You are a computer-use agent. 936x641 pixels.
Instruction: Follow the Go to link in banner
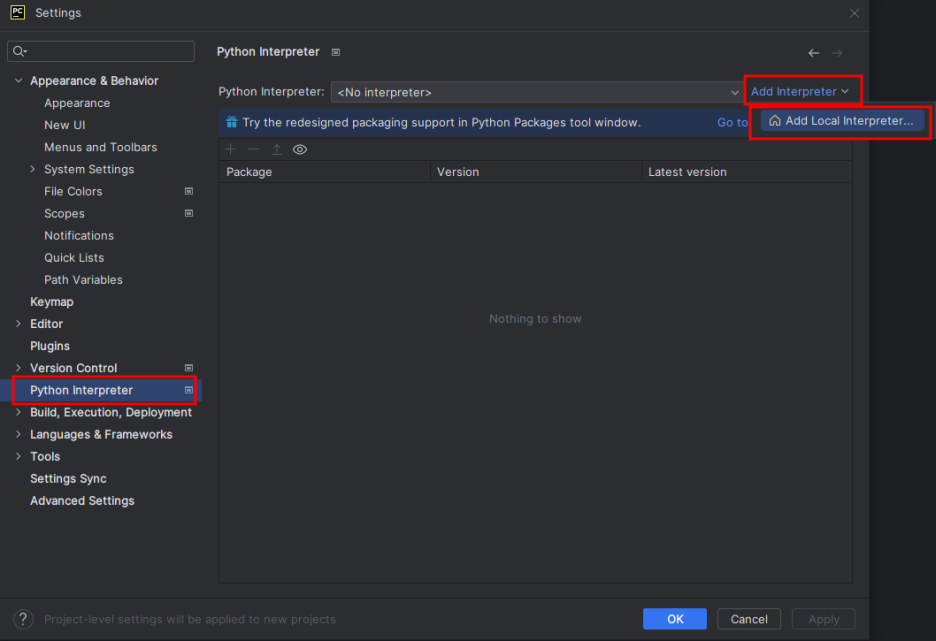pyautogui.click(x=732, y=122)
